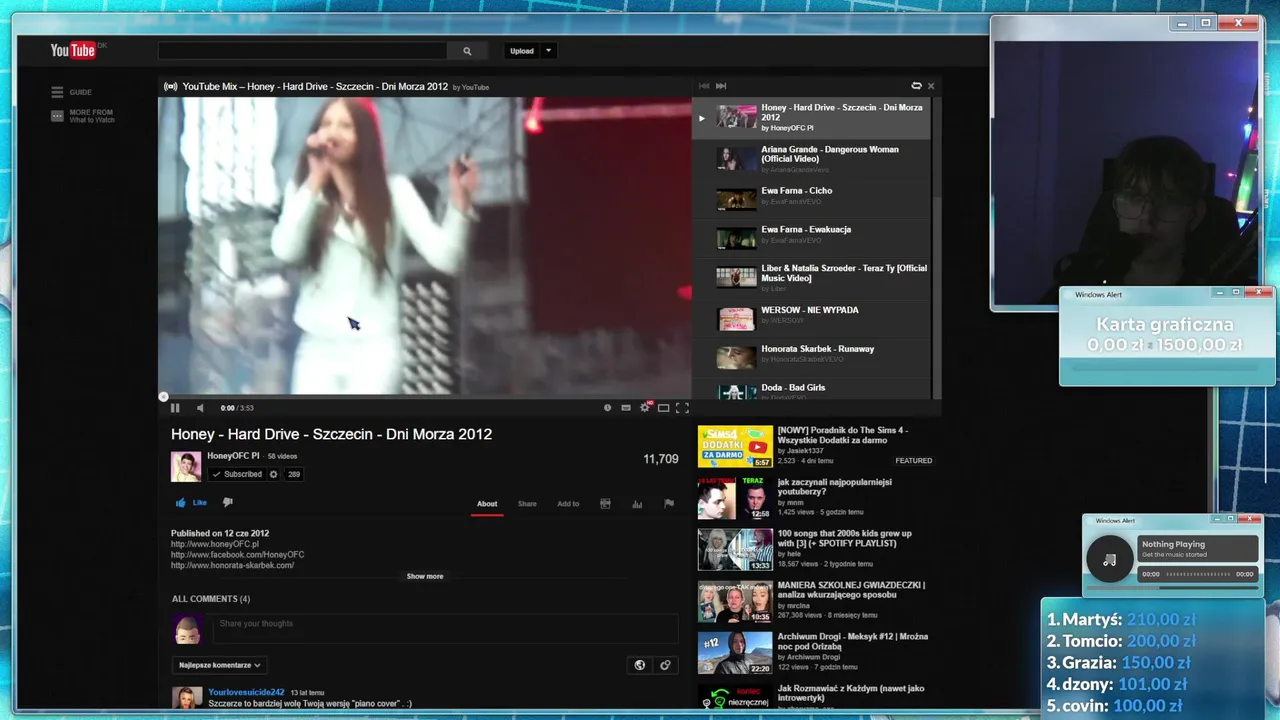Open Sims 4 Dodatki za darmo thumbnail
Image resolution: width=1280 pixels, height=720 pixels.
click(735, 447)
